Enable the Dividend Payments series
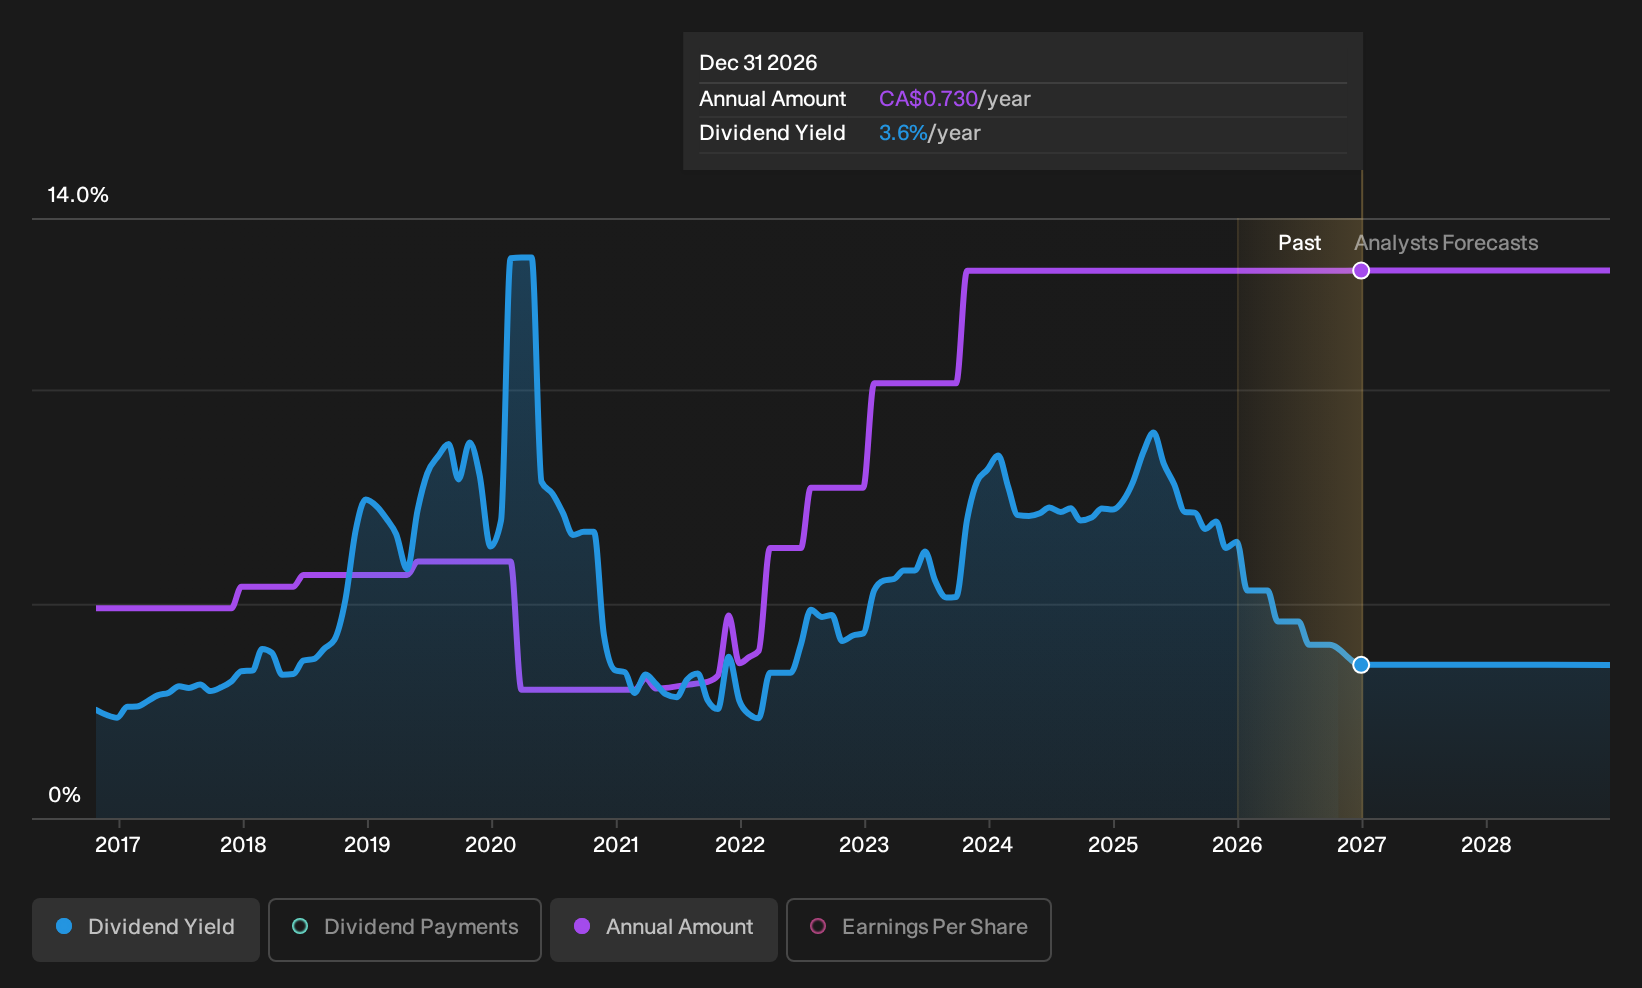This screenshot has height=988, width=1642. pos(405,930)
